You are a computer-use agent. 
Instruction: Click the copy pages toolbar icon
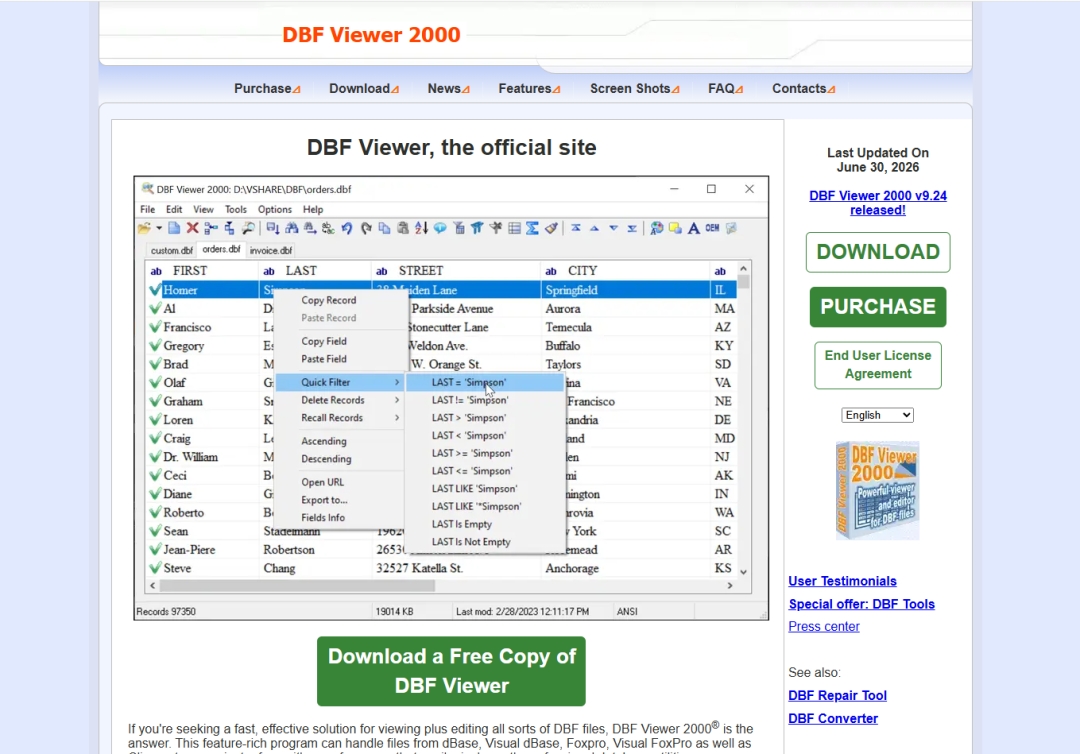click(384, 228)
